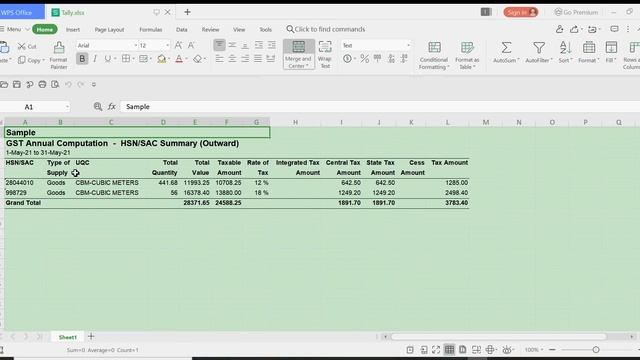Click the Format cells icon
The width and height of the screenshot is (640, 360).
click(589, 48)
